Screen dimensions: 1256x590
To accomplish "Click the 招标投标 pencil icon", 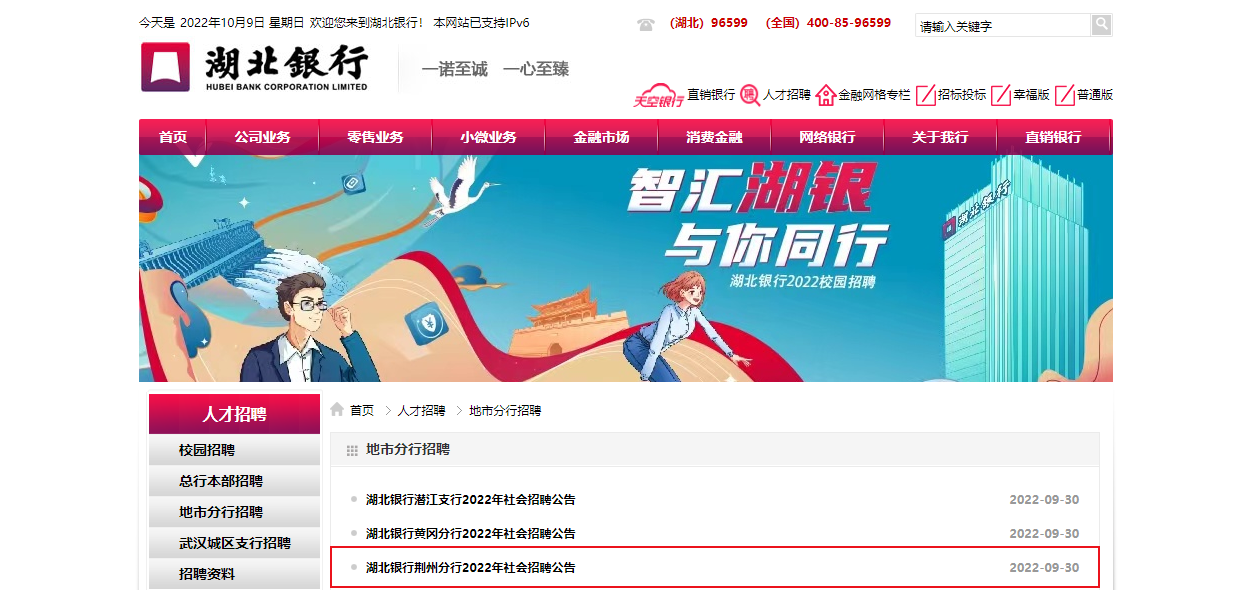I will point(926,95).
